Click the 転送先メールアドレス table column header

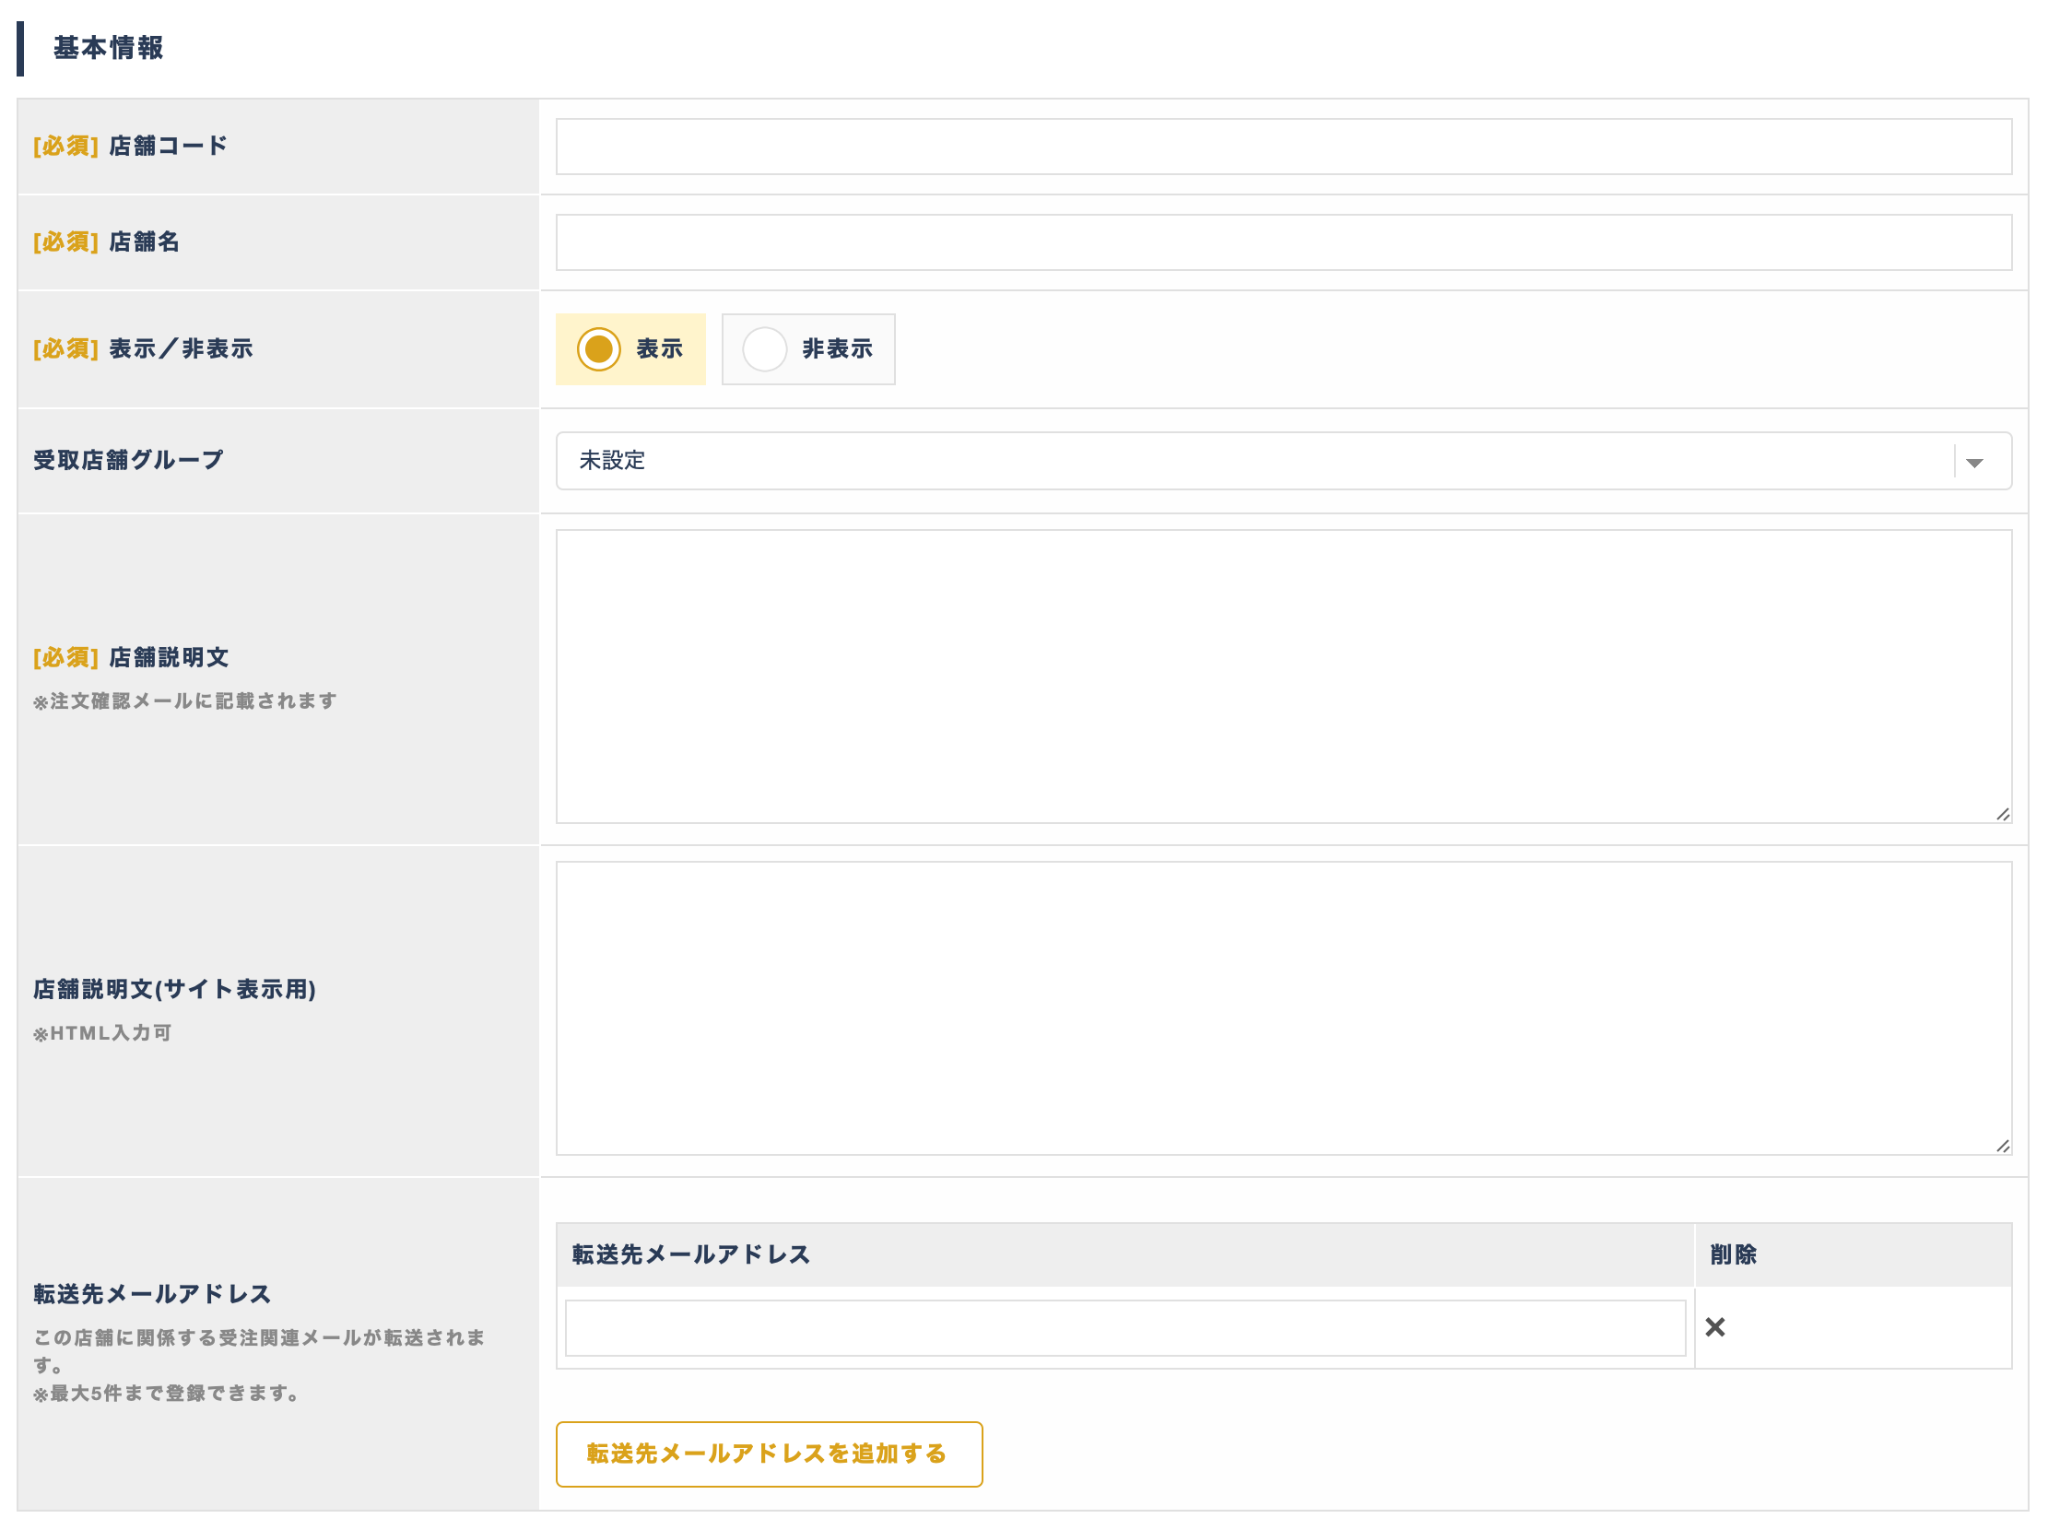[691, 1254]
